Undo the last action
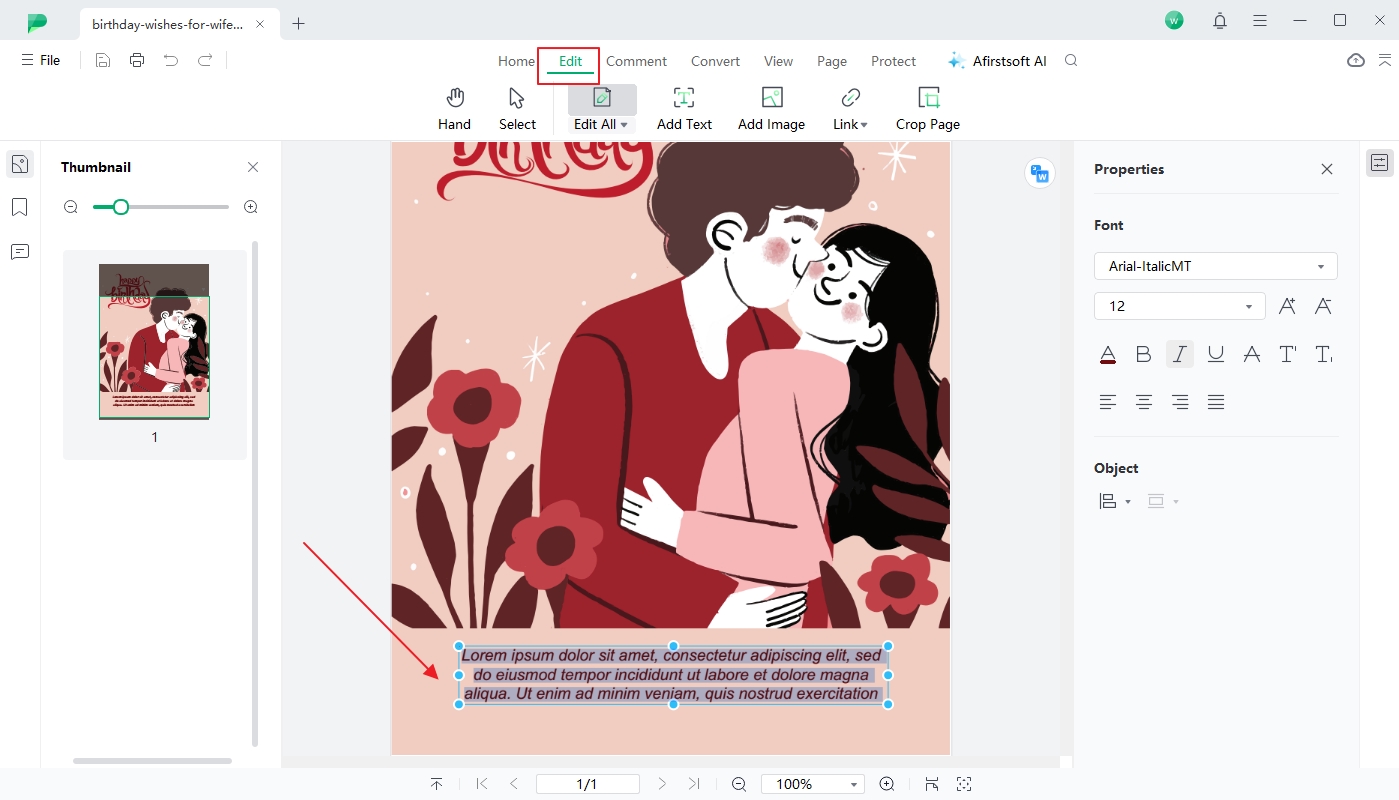The width and height of the screenshot is (1399, 800). [171, 60]
